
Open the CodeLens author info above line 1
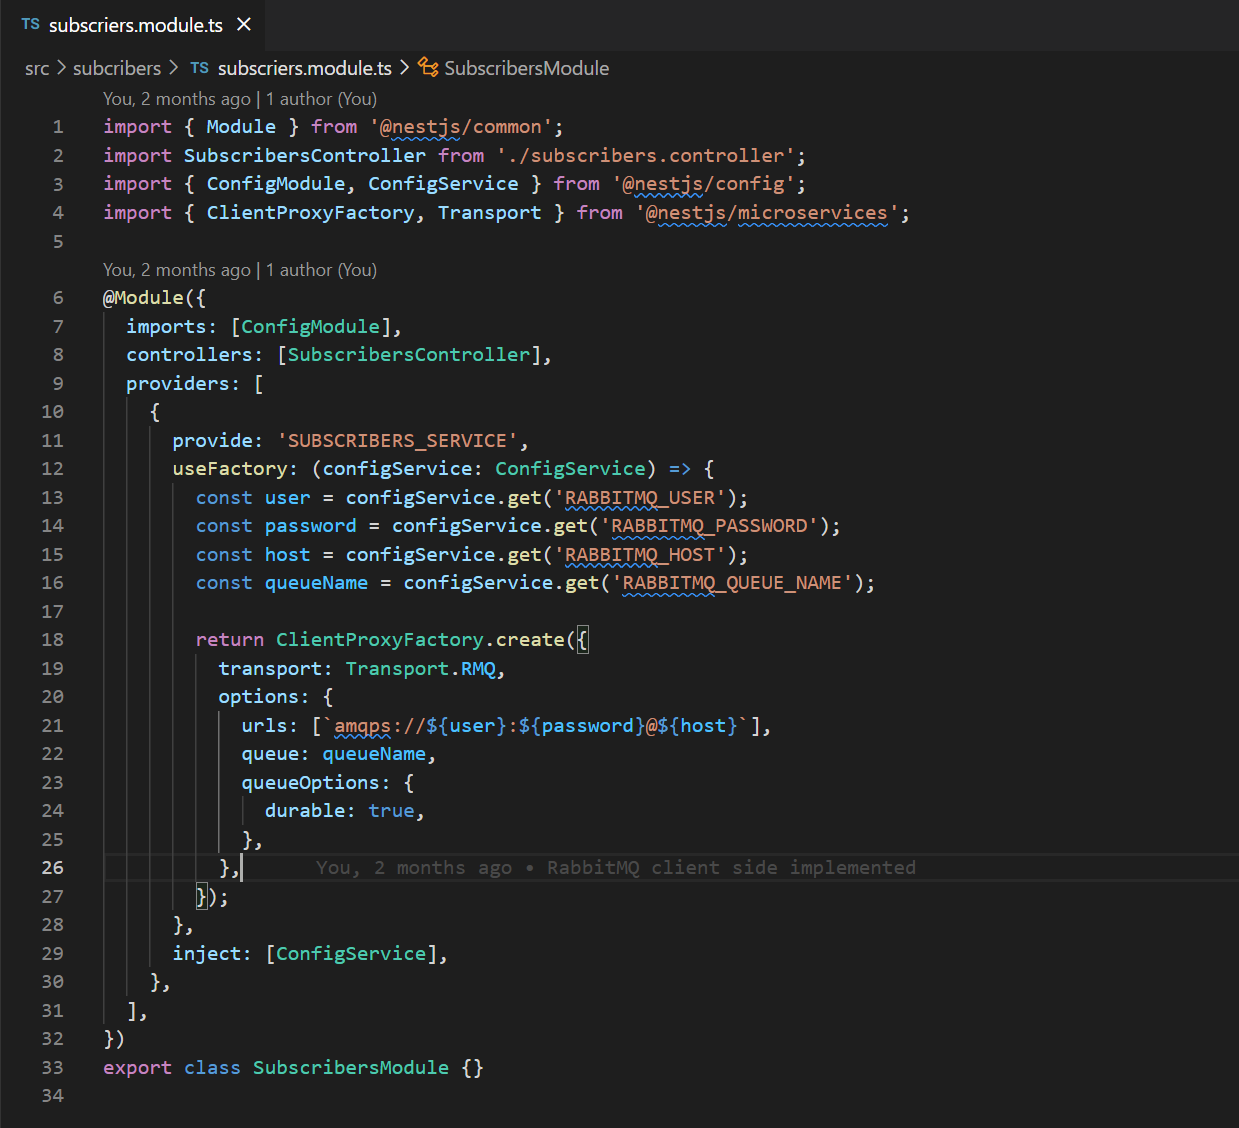click(x=240, y=99)
